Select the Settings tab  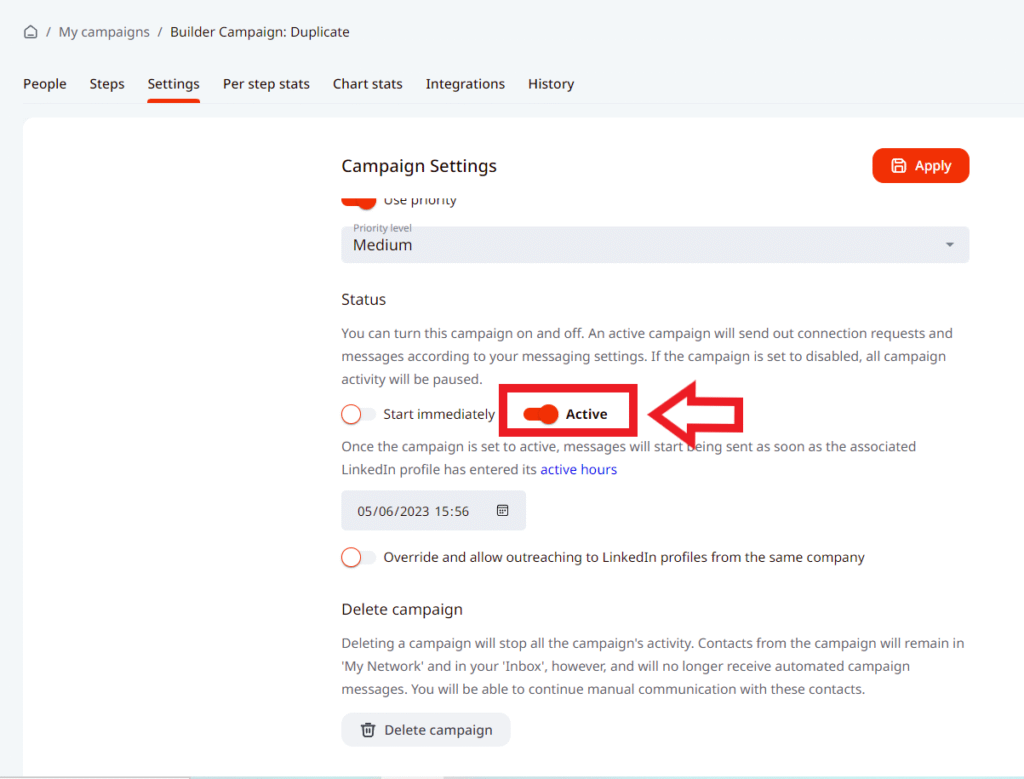click(x=173, y=84)
